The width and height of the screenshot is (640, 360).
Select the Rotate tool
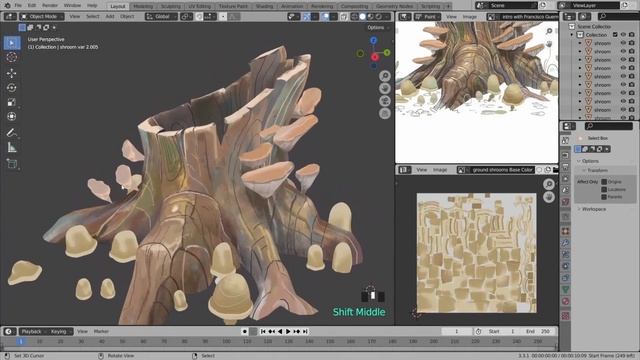point(12,87)
